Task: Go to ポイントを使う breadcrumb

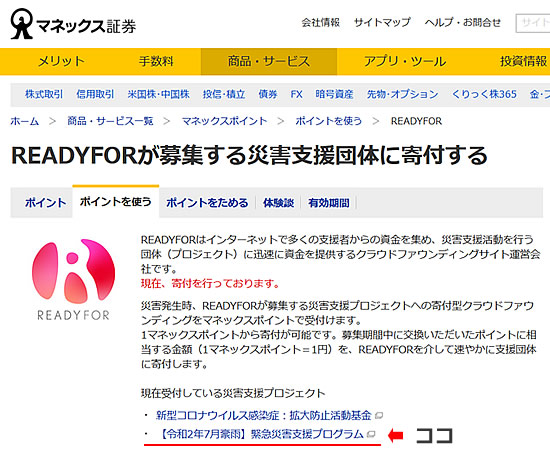Action: tap(328, 121)
